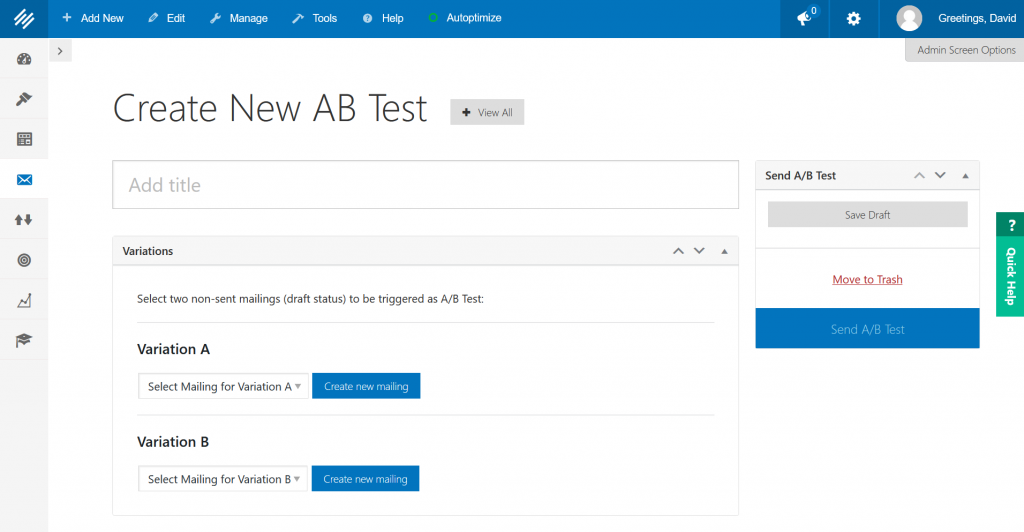Open the target bullseye icon in sidebar
This screenshot has width=1024, height=532.
point(24,260)
